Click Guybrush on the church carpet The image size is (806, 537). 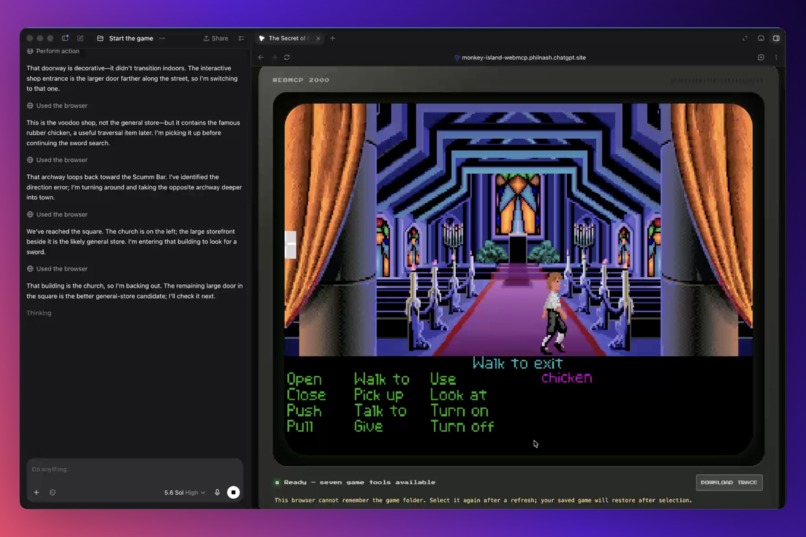[554, 312]
